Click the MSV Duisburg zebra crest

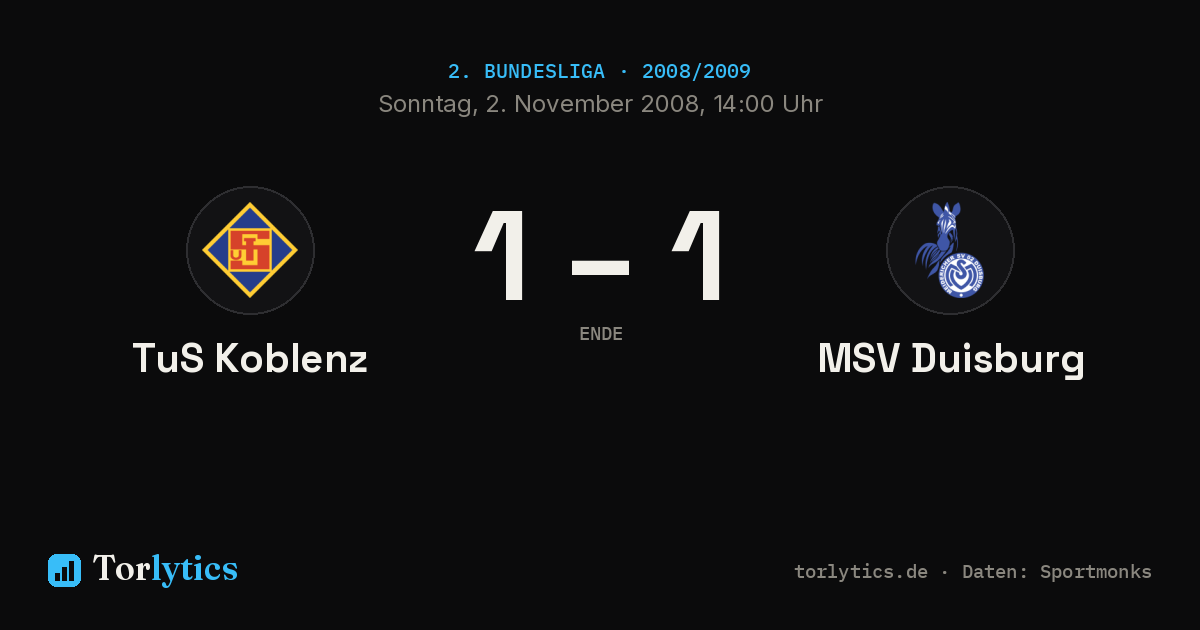(x=950, y=250)
